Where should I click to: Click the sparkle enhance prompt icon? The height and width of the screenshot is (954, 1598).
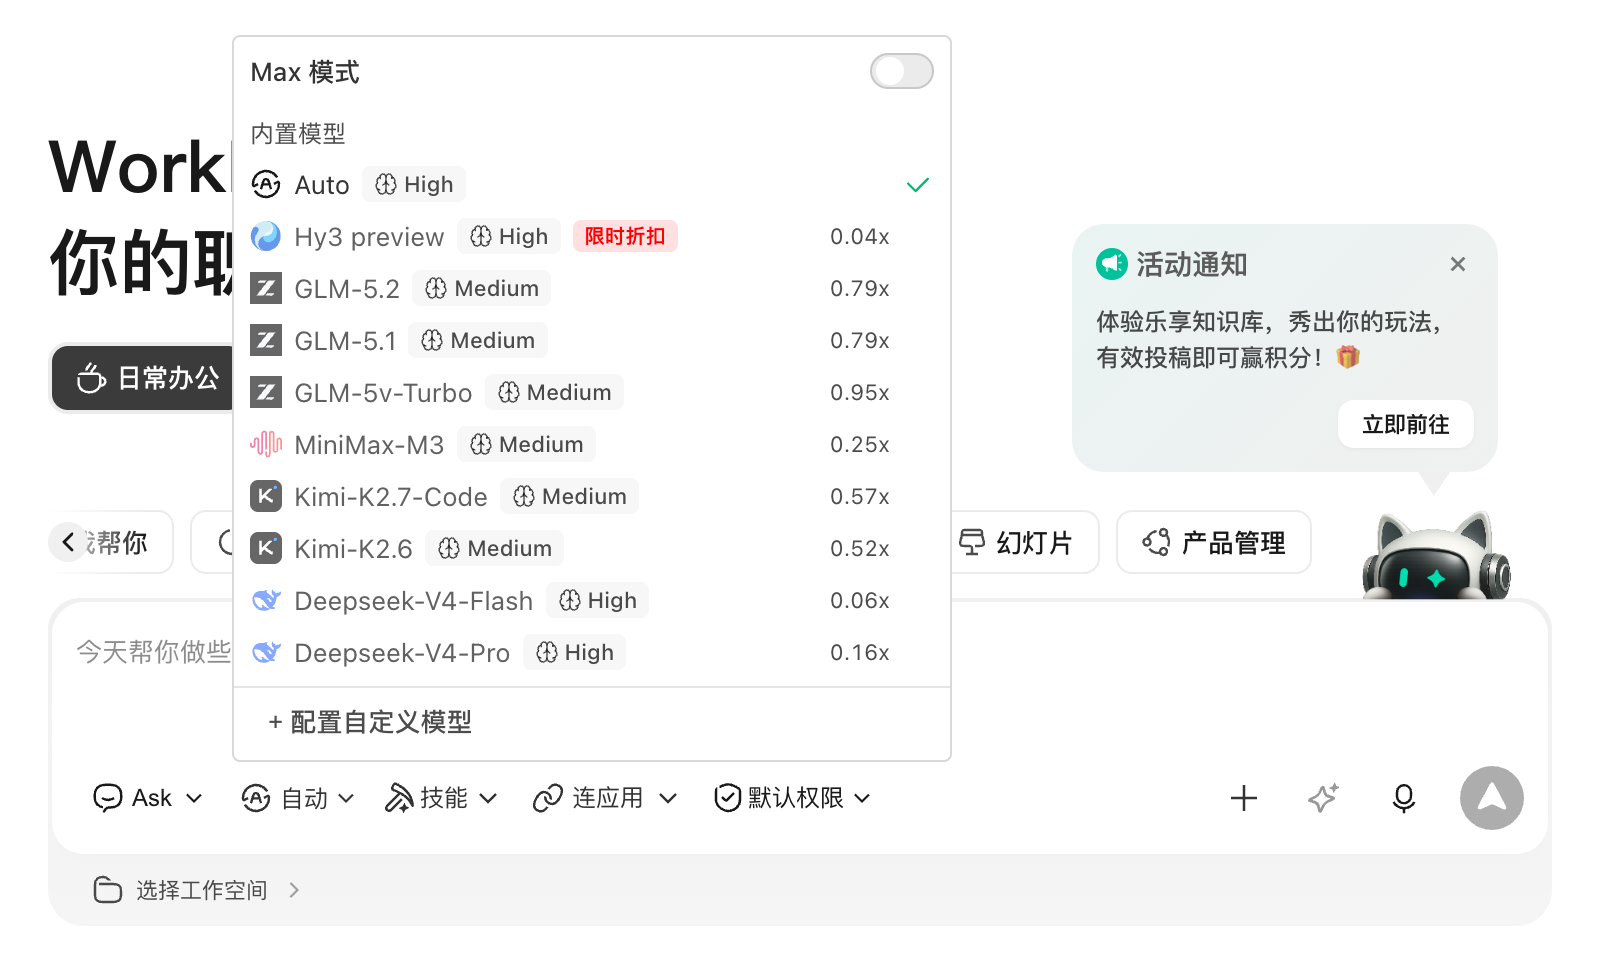pos(1324,798)
